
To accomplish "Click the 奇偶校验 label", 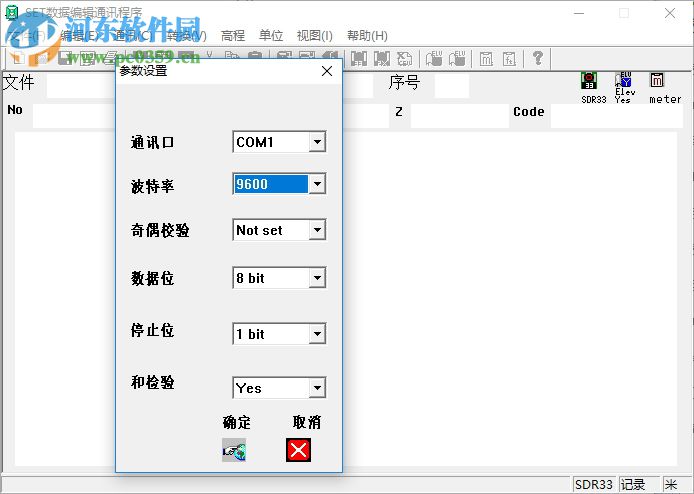I will click(160, 230).
